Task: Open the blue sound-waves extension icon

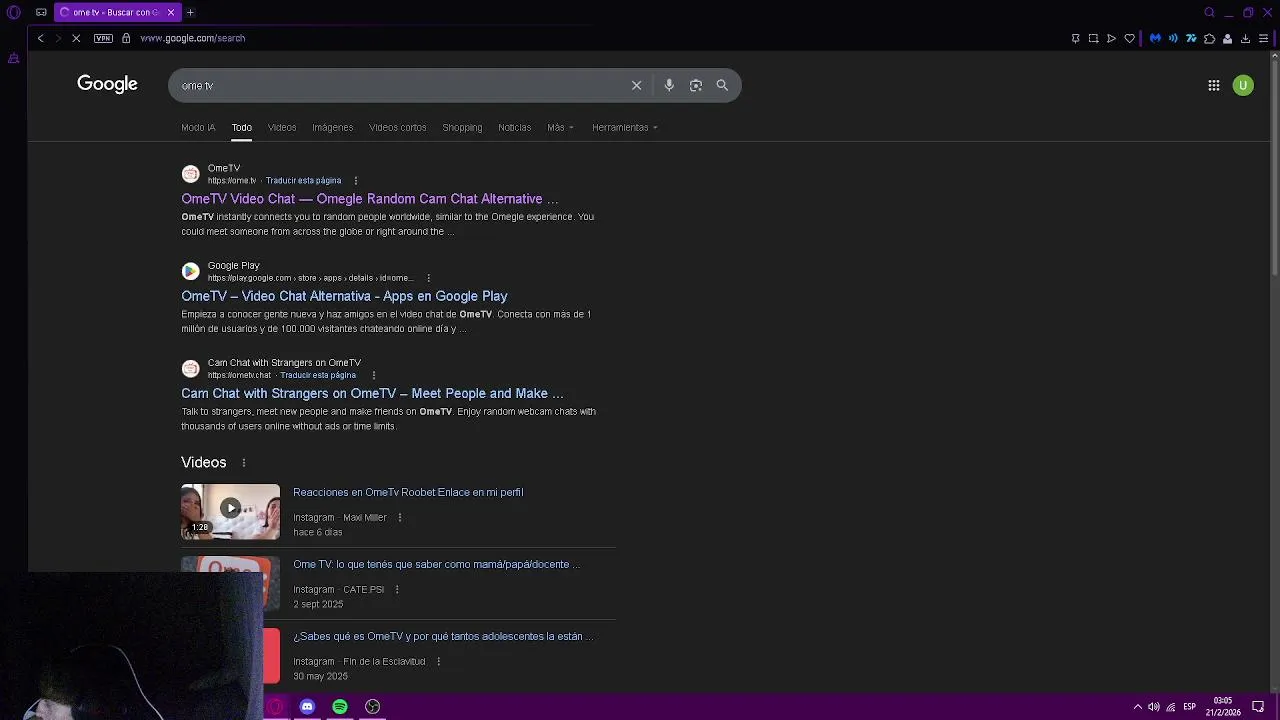Action: [x=1174, y=38]
